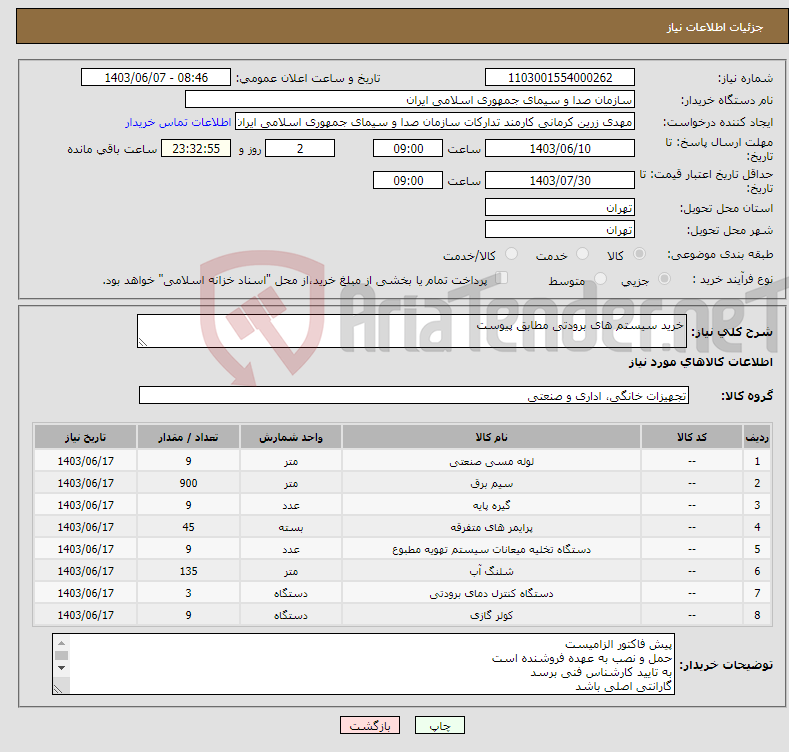Click the delivery city field تهران
This screenshot has height=752, width=789.
(x=560, y=230)
